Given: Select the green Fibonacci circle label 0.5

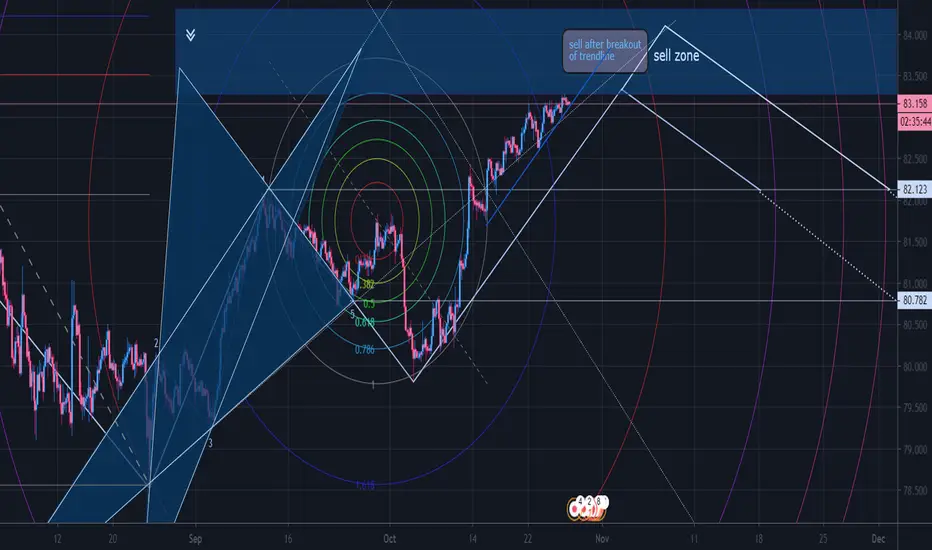Looking at the screenshot, I should 369,304.
